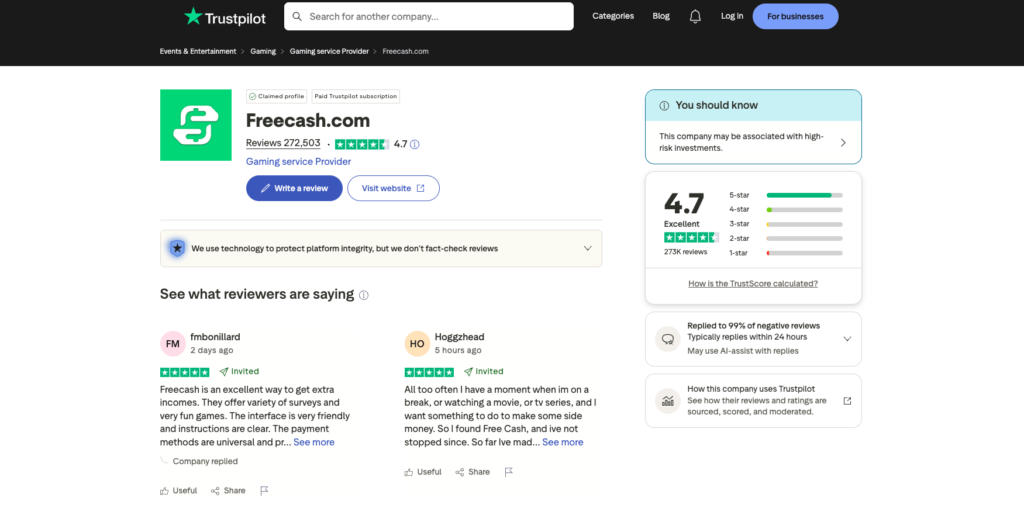This screenshot has height=515, width=1024.
Task: Go to Events & Entertainment breadcrumb
Action: (198, 52)
